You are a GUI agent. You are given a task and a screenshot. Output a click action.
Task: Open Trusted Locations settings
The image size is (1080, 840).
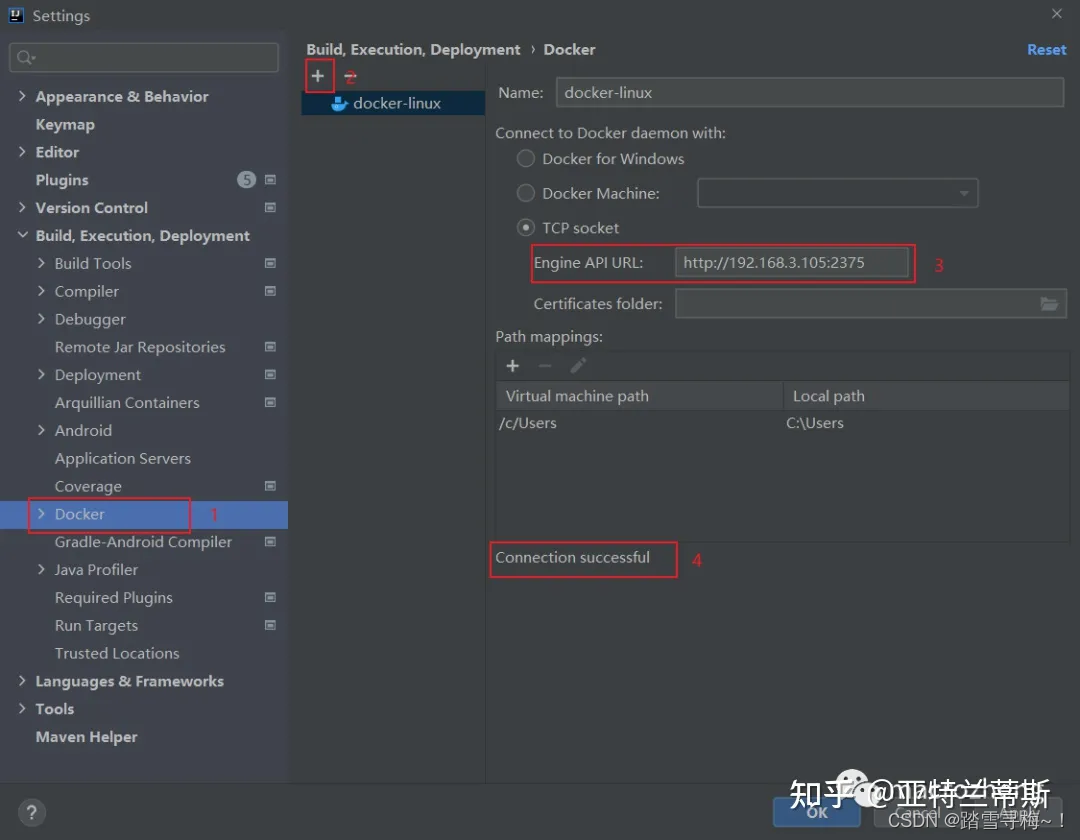tap(117, 653)
